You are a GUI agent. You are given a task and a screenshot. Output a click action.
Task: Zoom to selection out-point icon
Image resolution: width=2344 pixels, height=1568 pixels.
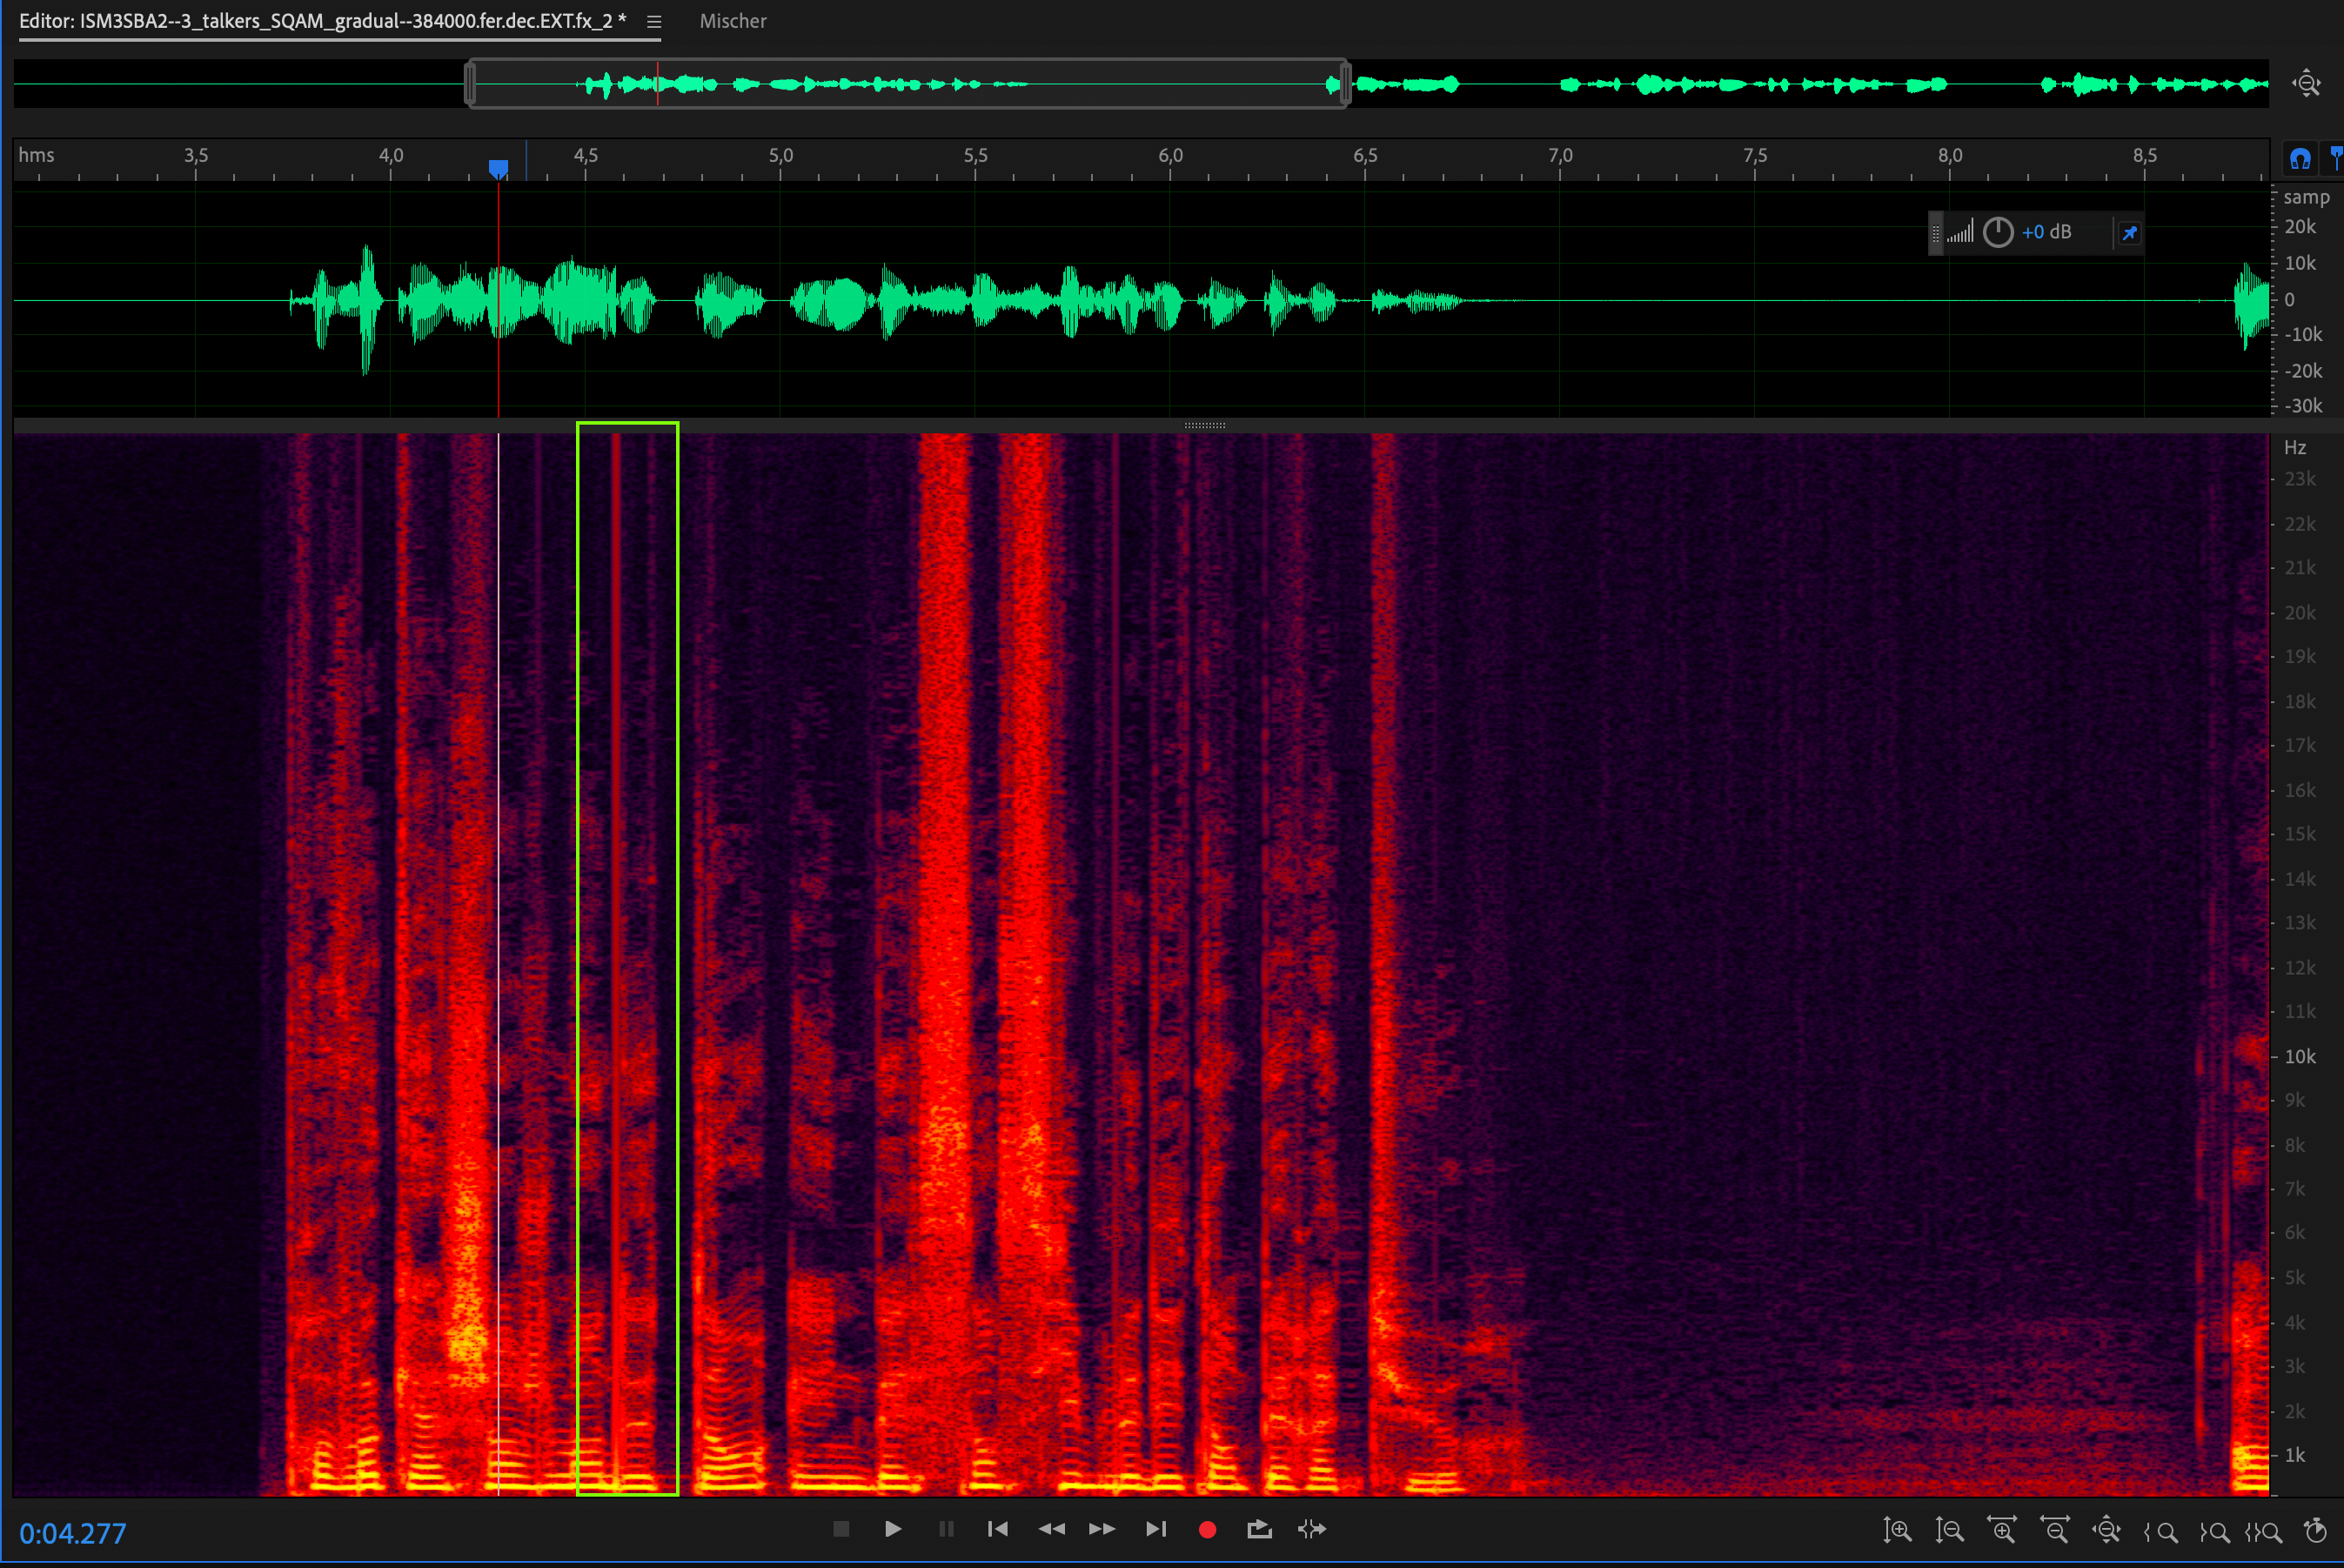[2214, 1531]
